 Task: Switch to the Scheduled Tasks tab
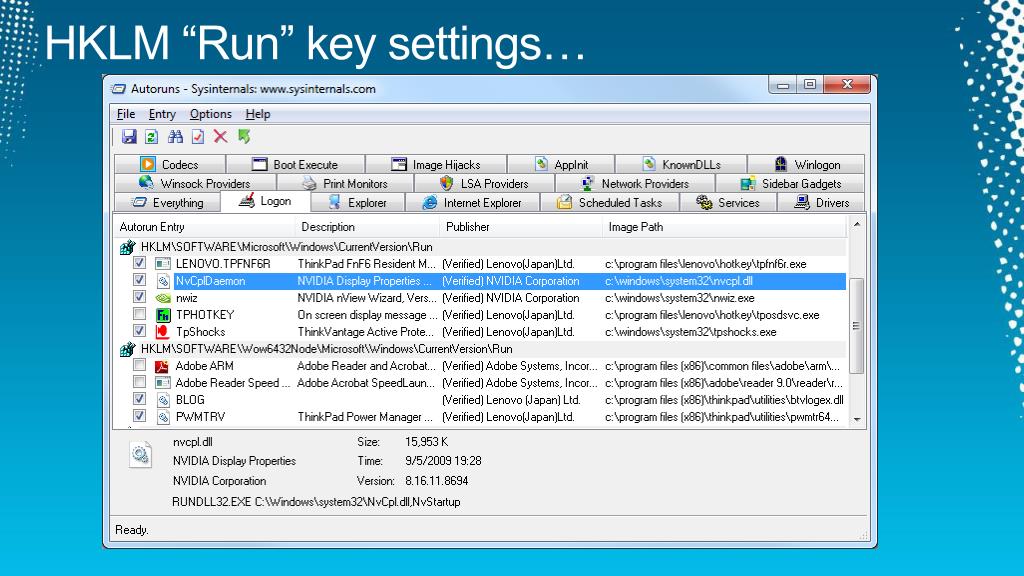(x=609, y=202)
